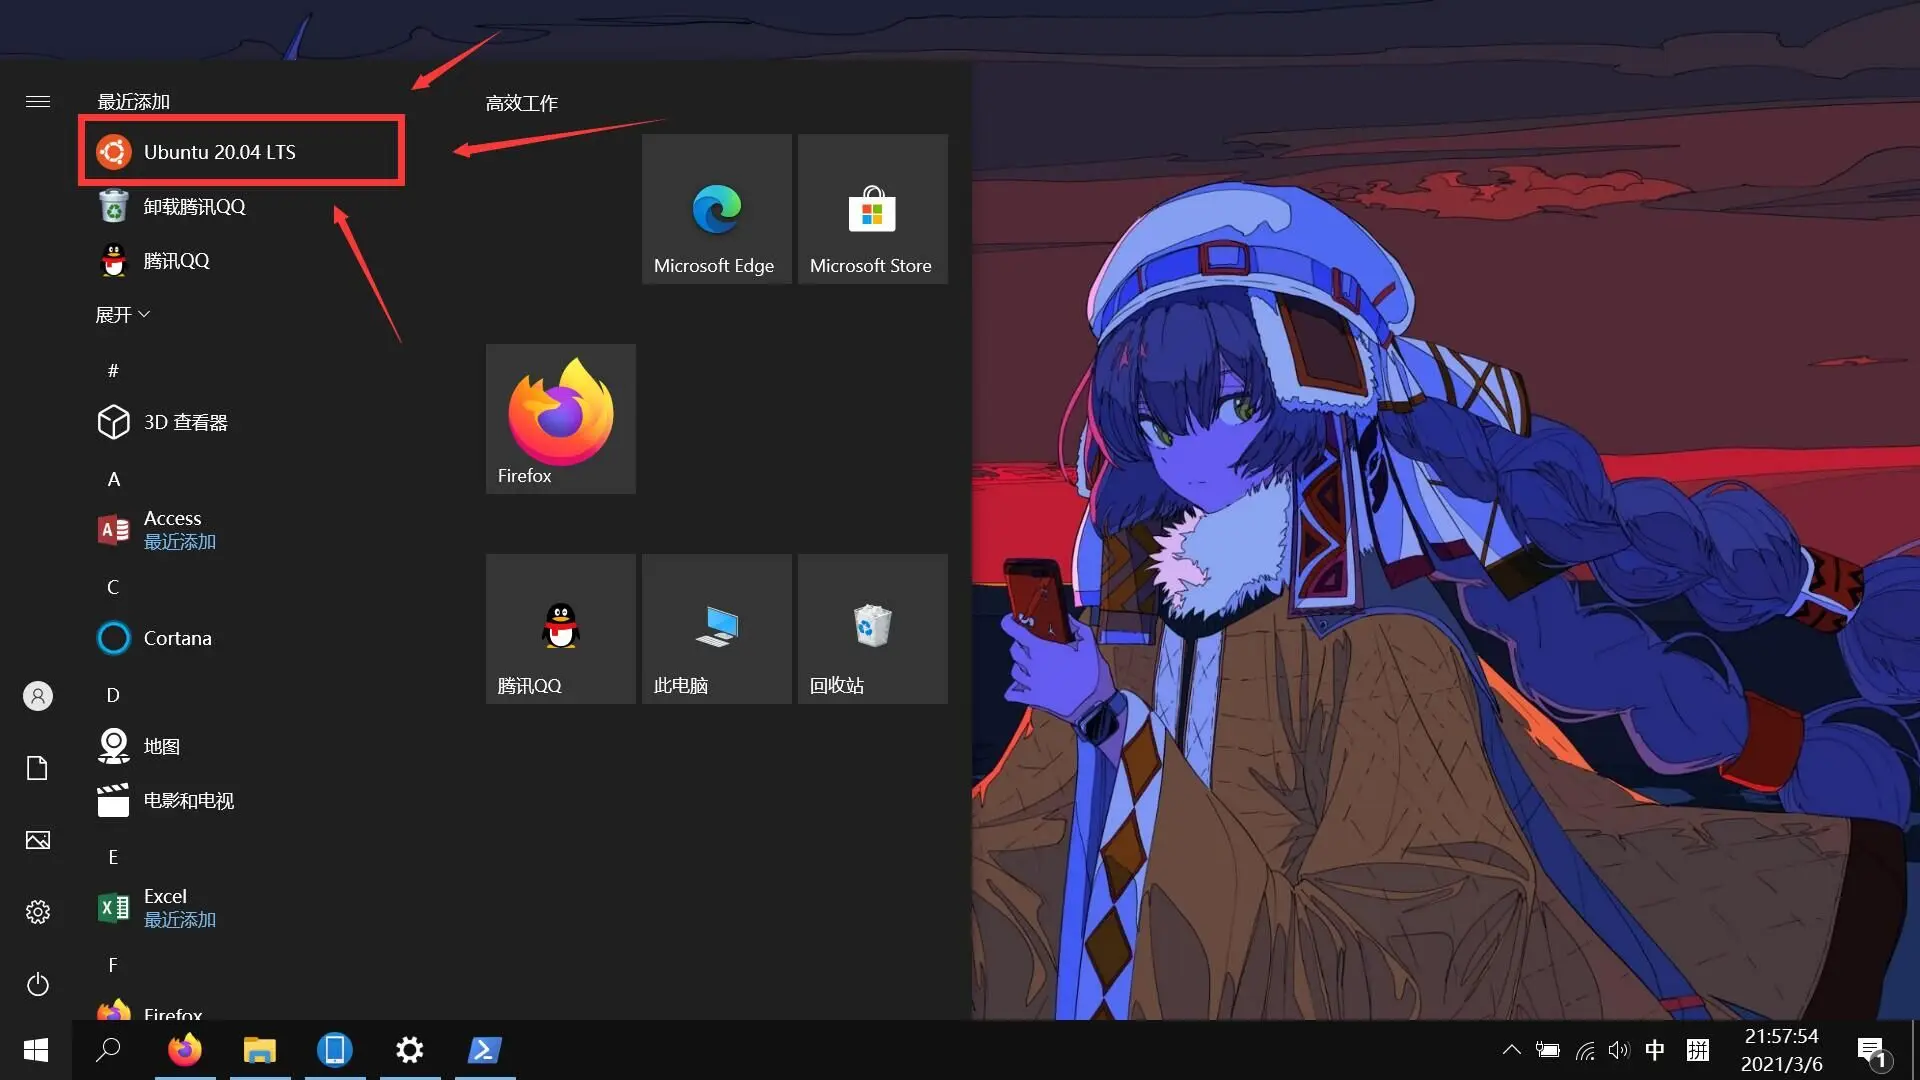Open the Settings gear on taskbar

tap(410, 1050)
